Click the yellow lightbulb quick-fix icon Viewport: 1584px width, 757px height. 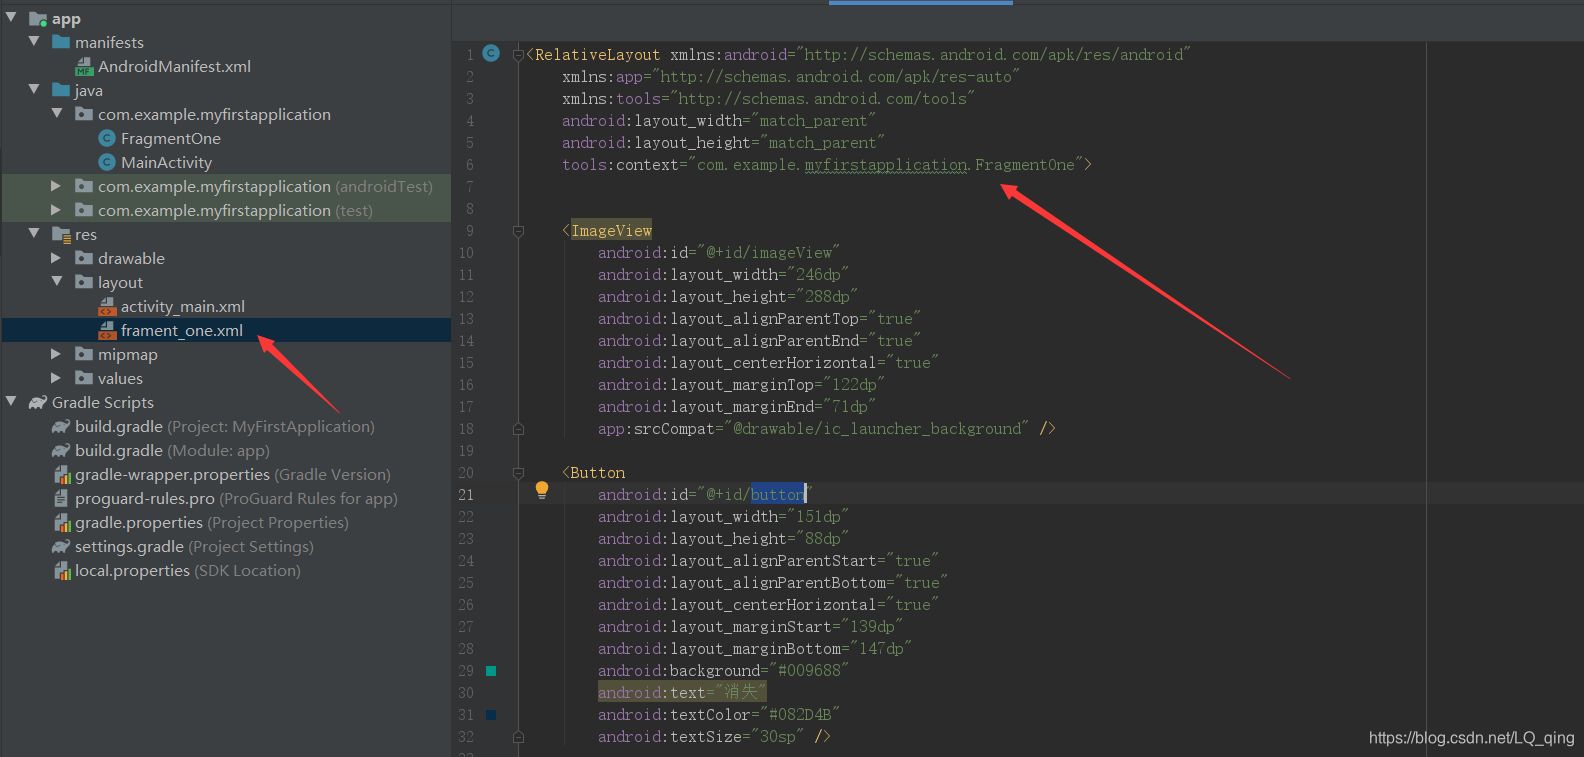click(x=542, y=490)
